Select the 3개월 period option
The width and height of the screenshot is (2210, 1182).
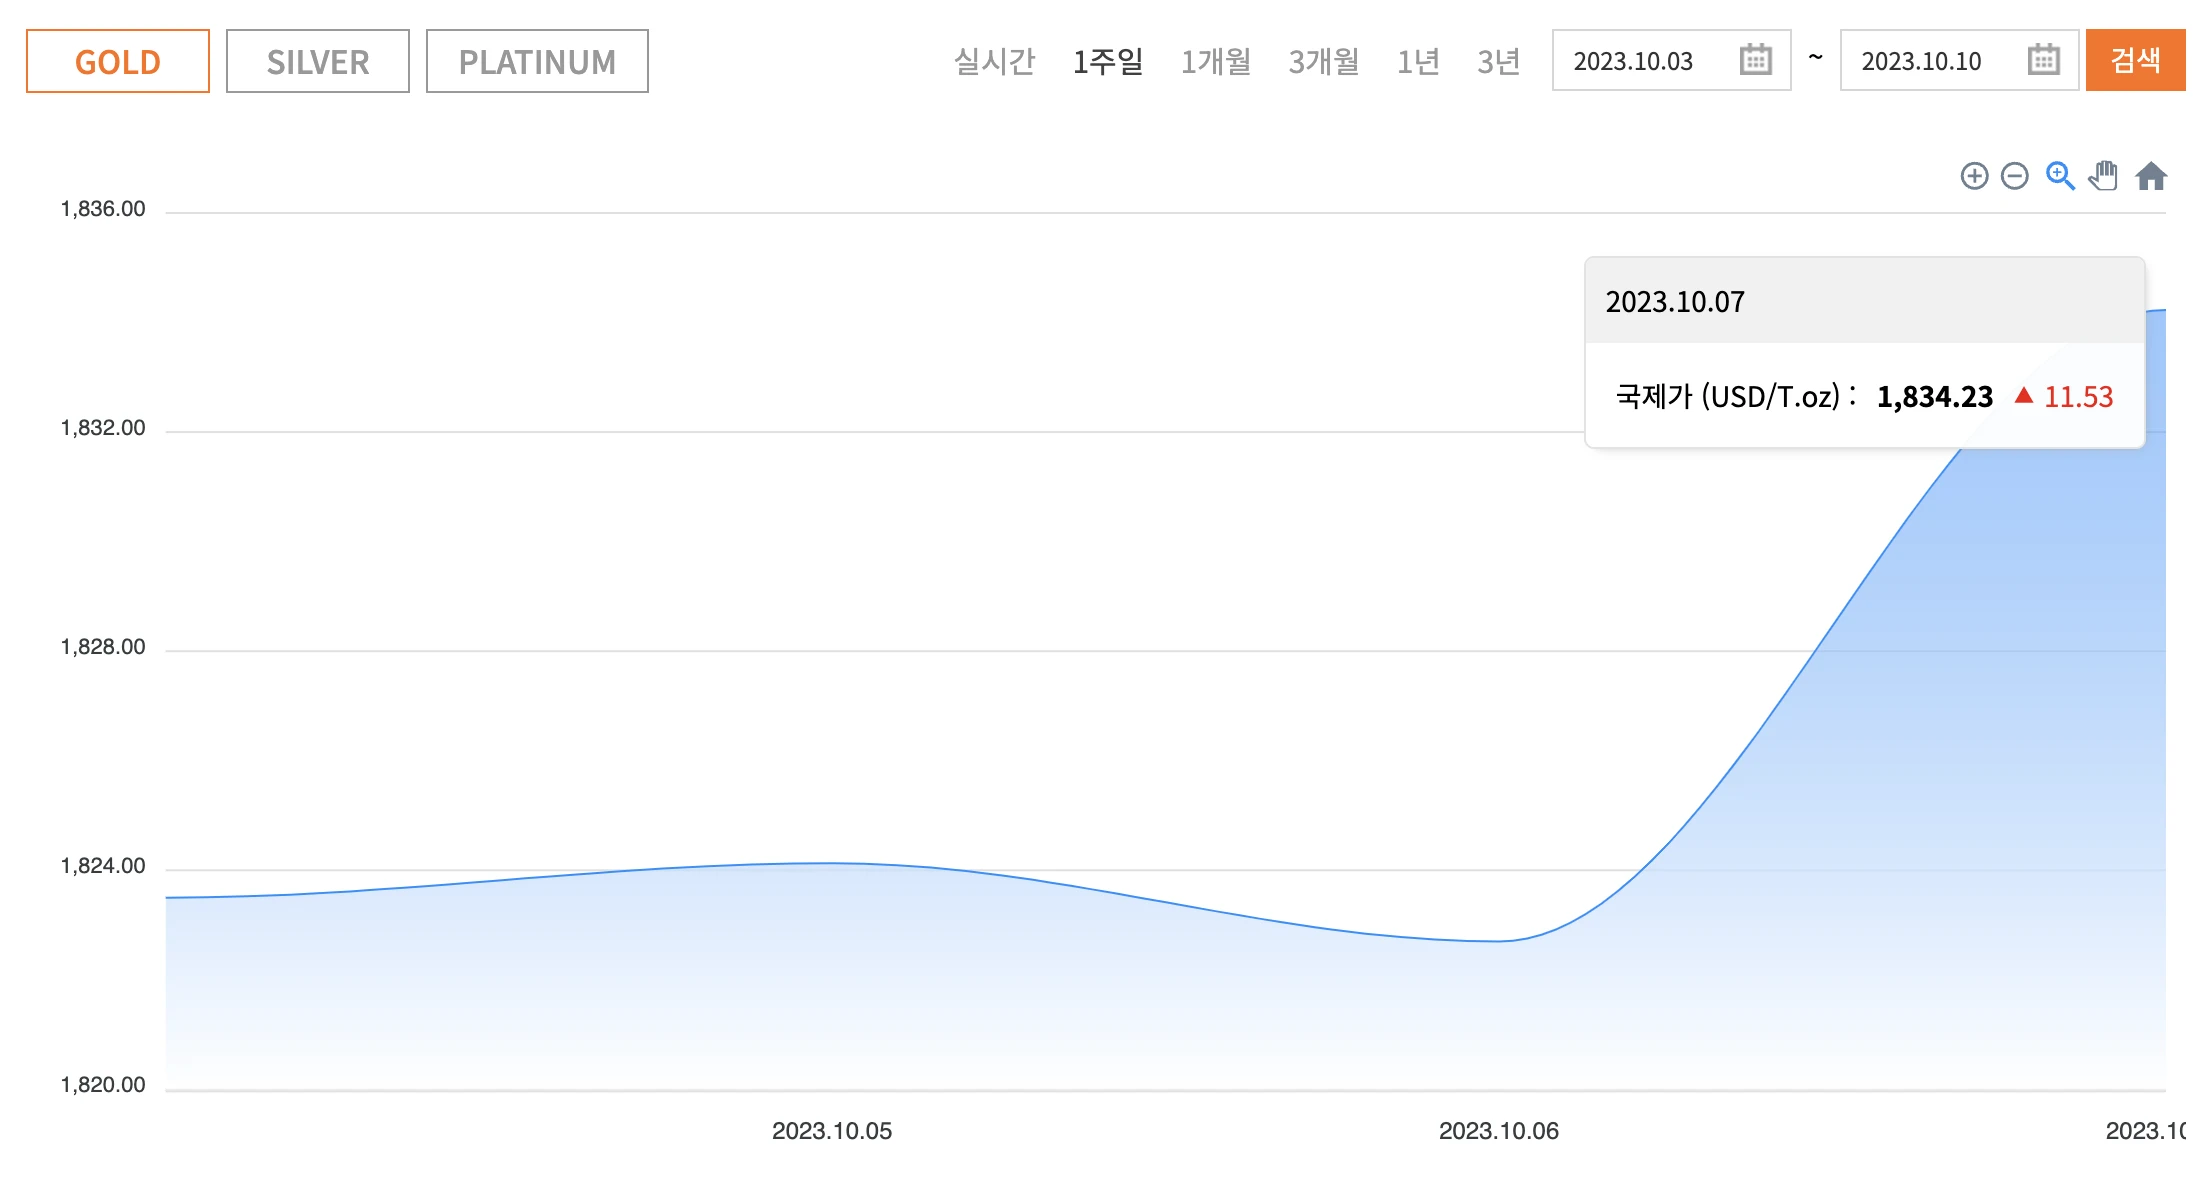click(1323, 61)
